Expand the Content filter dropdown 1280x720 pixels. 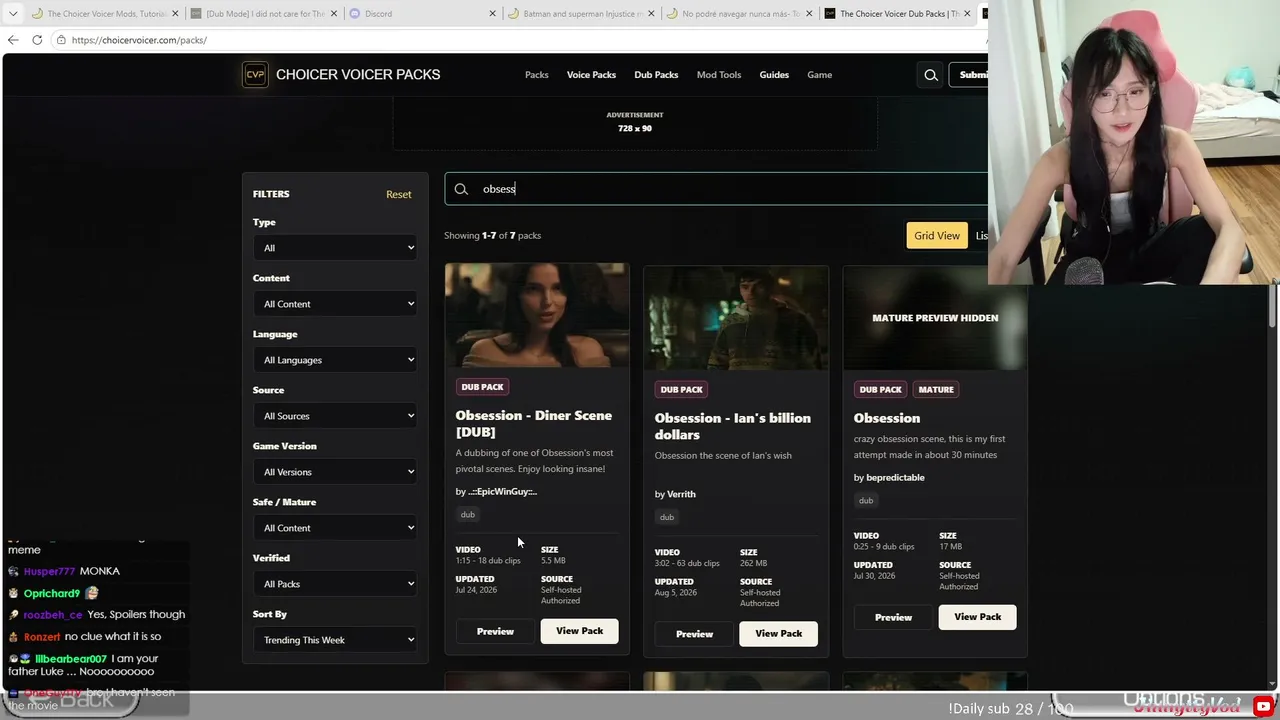point(335,304)
